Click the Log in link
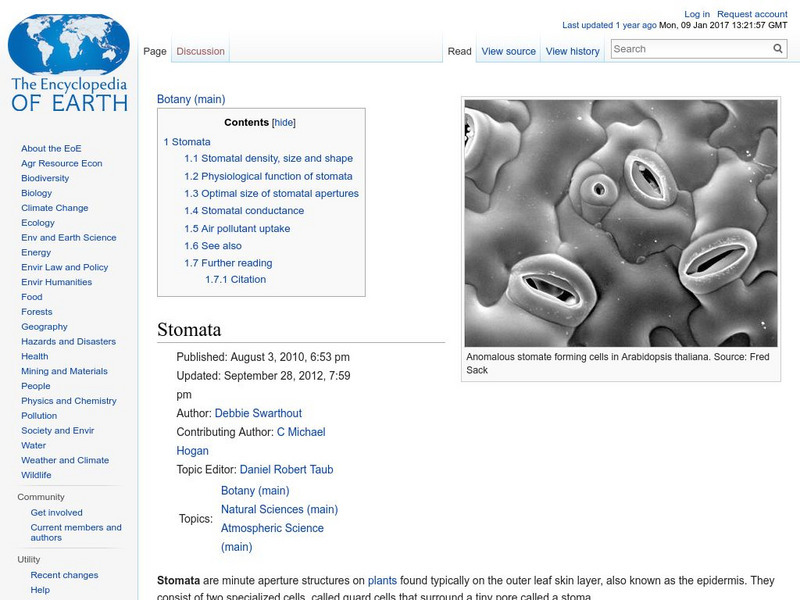This screenshot has width=800, height=600. click(697, 14)
